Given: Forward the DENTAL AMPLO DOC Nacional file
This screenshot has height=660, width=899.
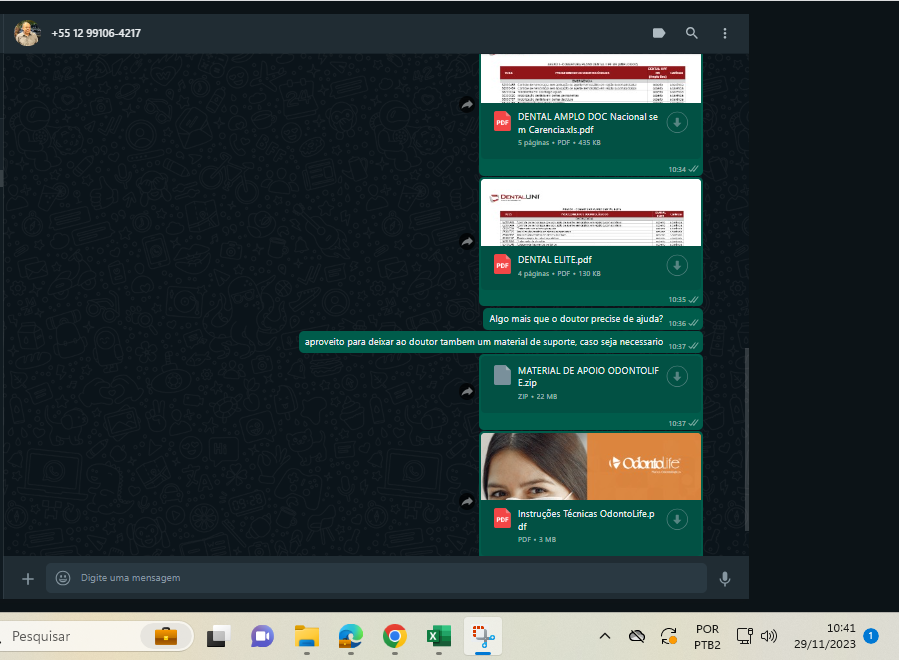Looking at the screenshot, I should [467, 104].
